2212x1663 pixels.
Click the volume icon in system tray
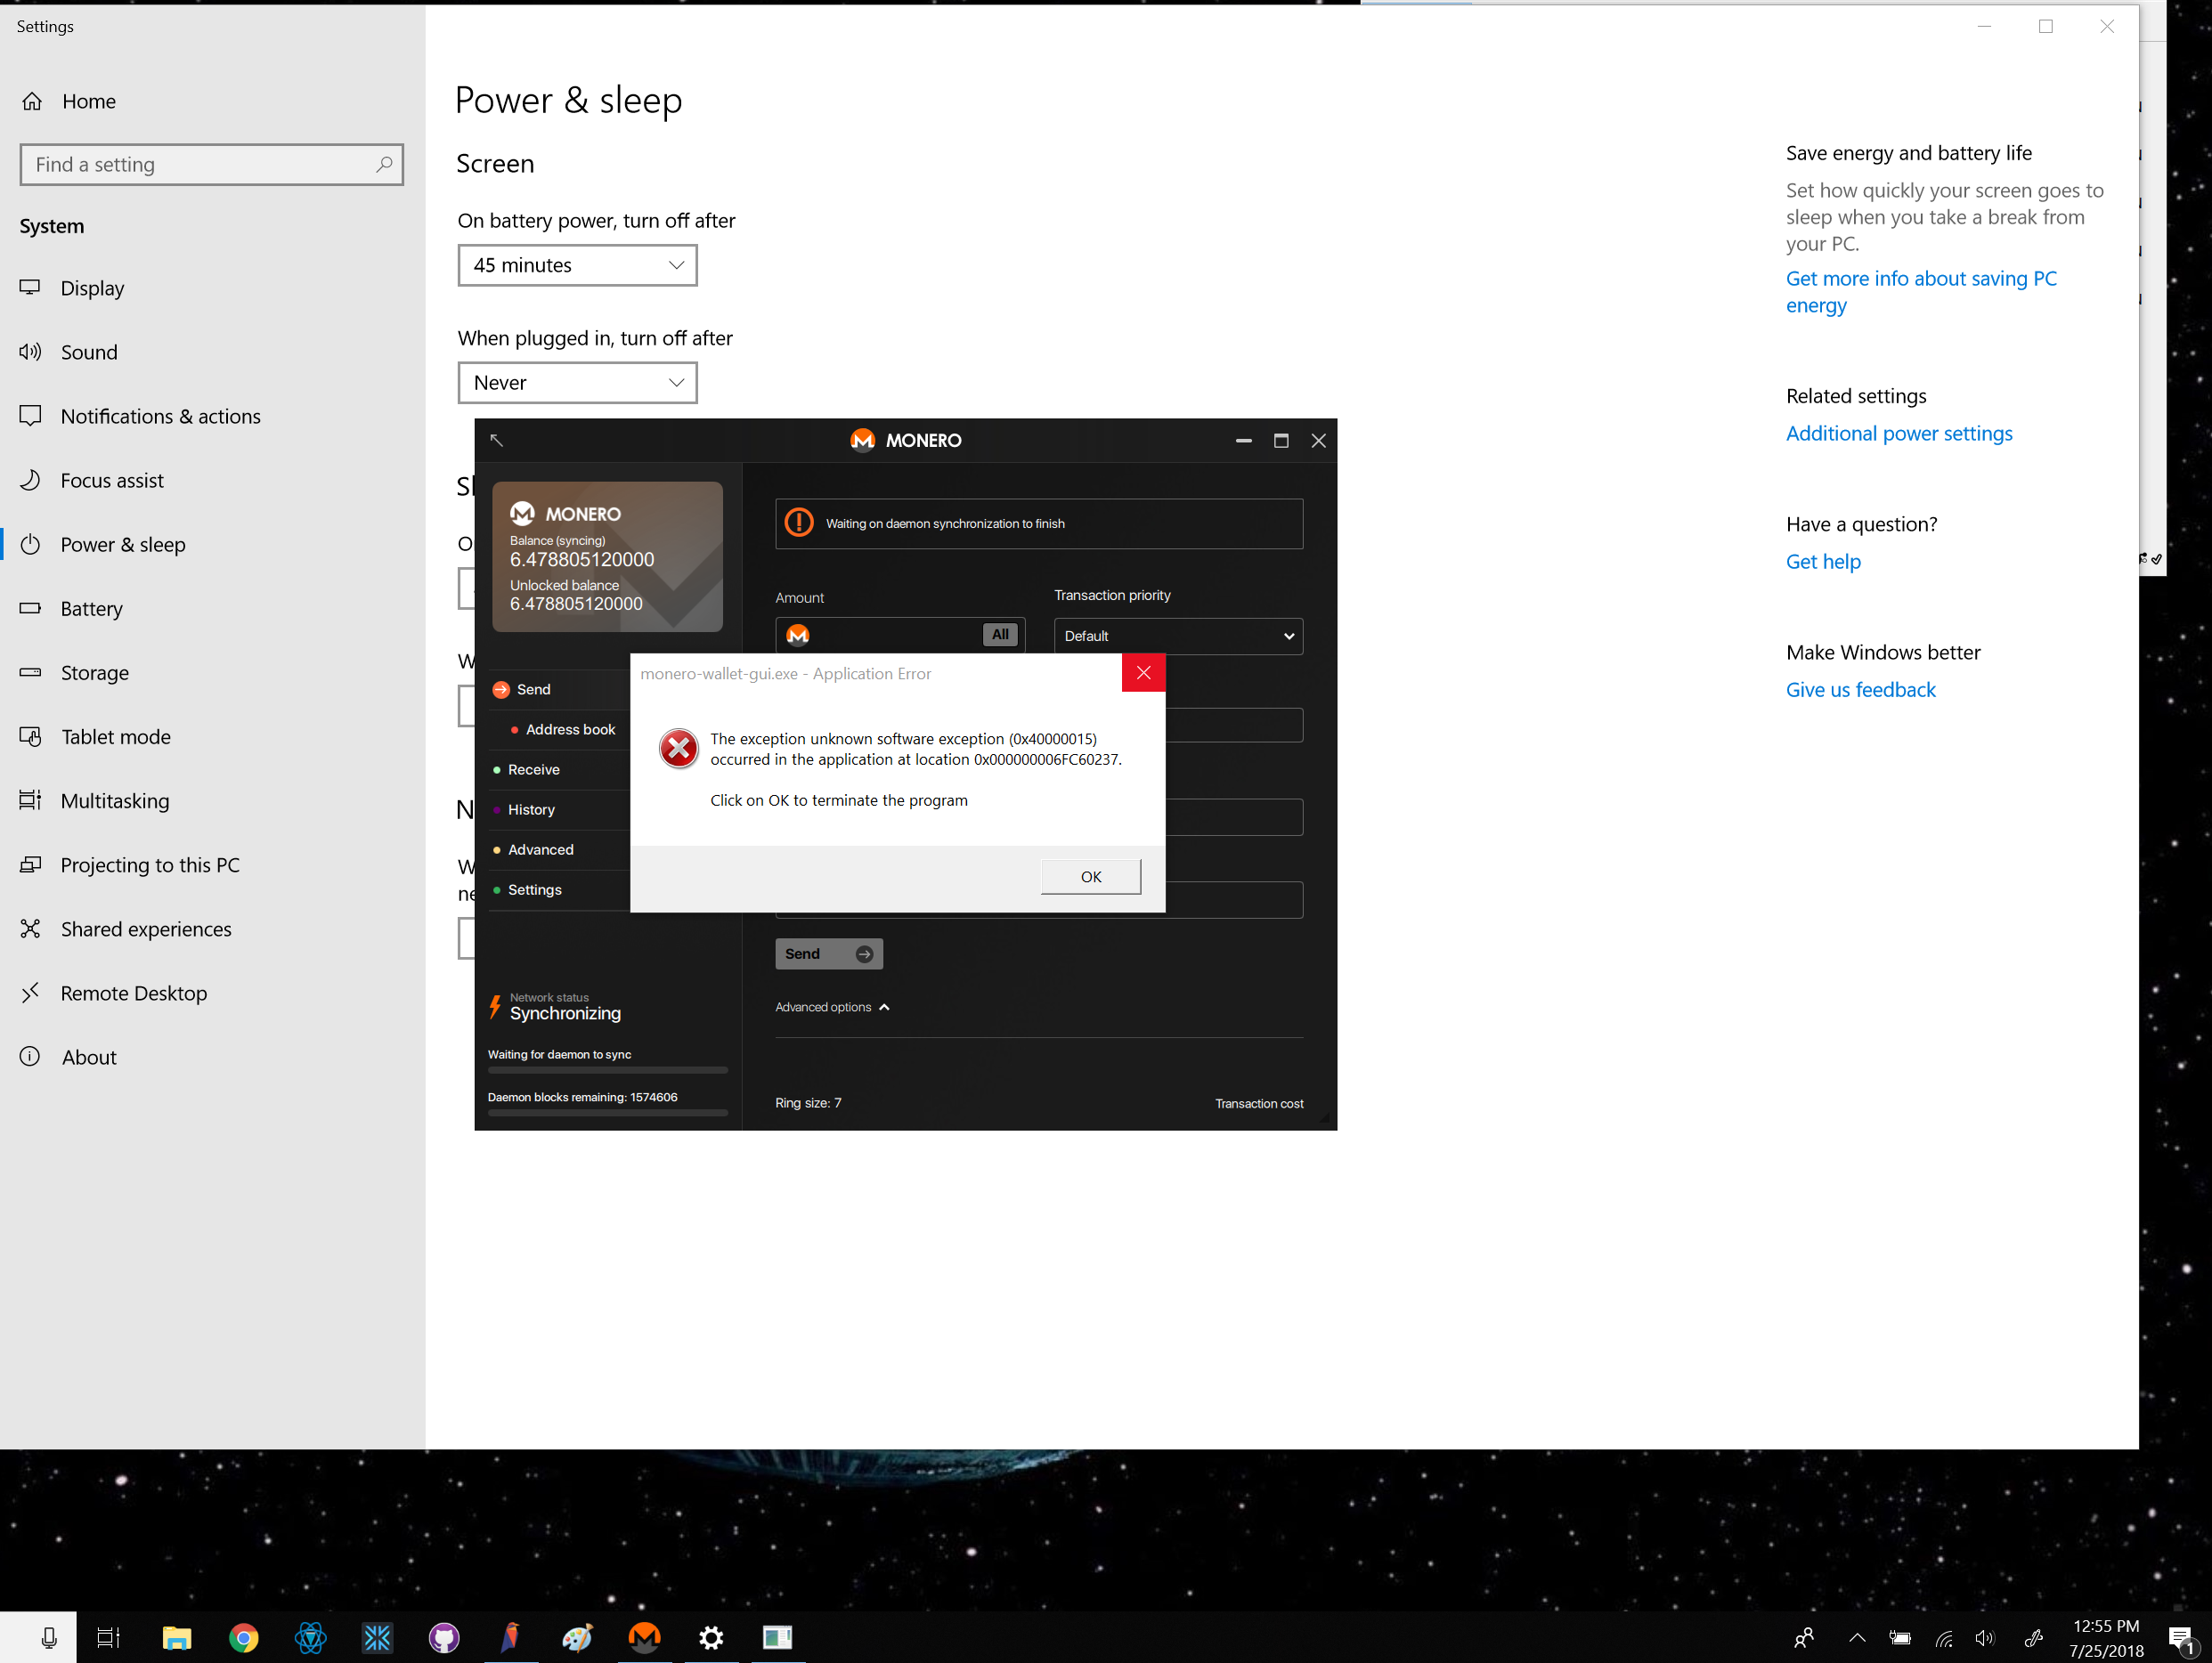[x=1984, y=1637]
